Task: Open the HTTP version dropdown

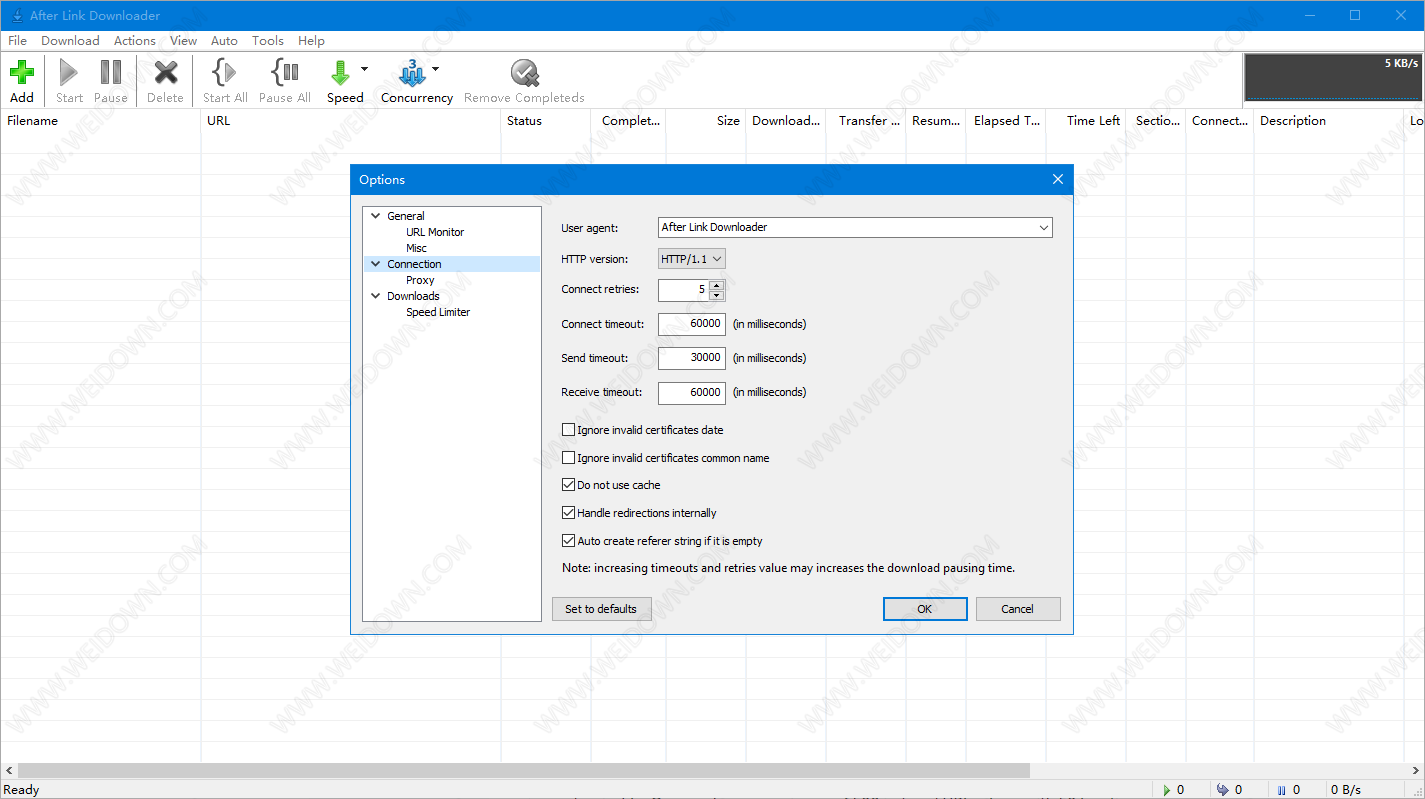Action: pyautogui.click(x=692, y=259)
